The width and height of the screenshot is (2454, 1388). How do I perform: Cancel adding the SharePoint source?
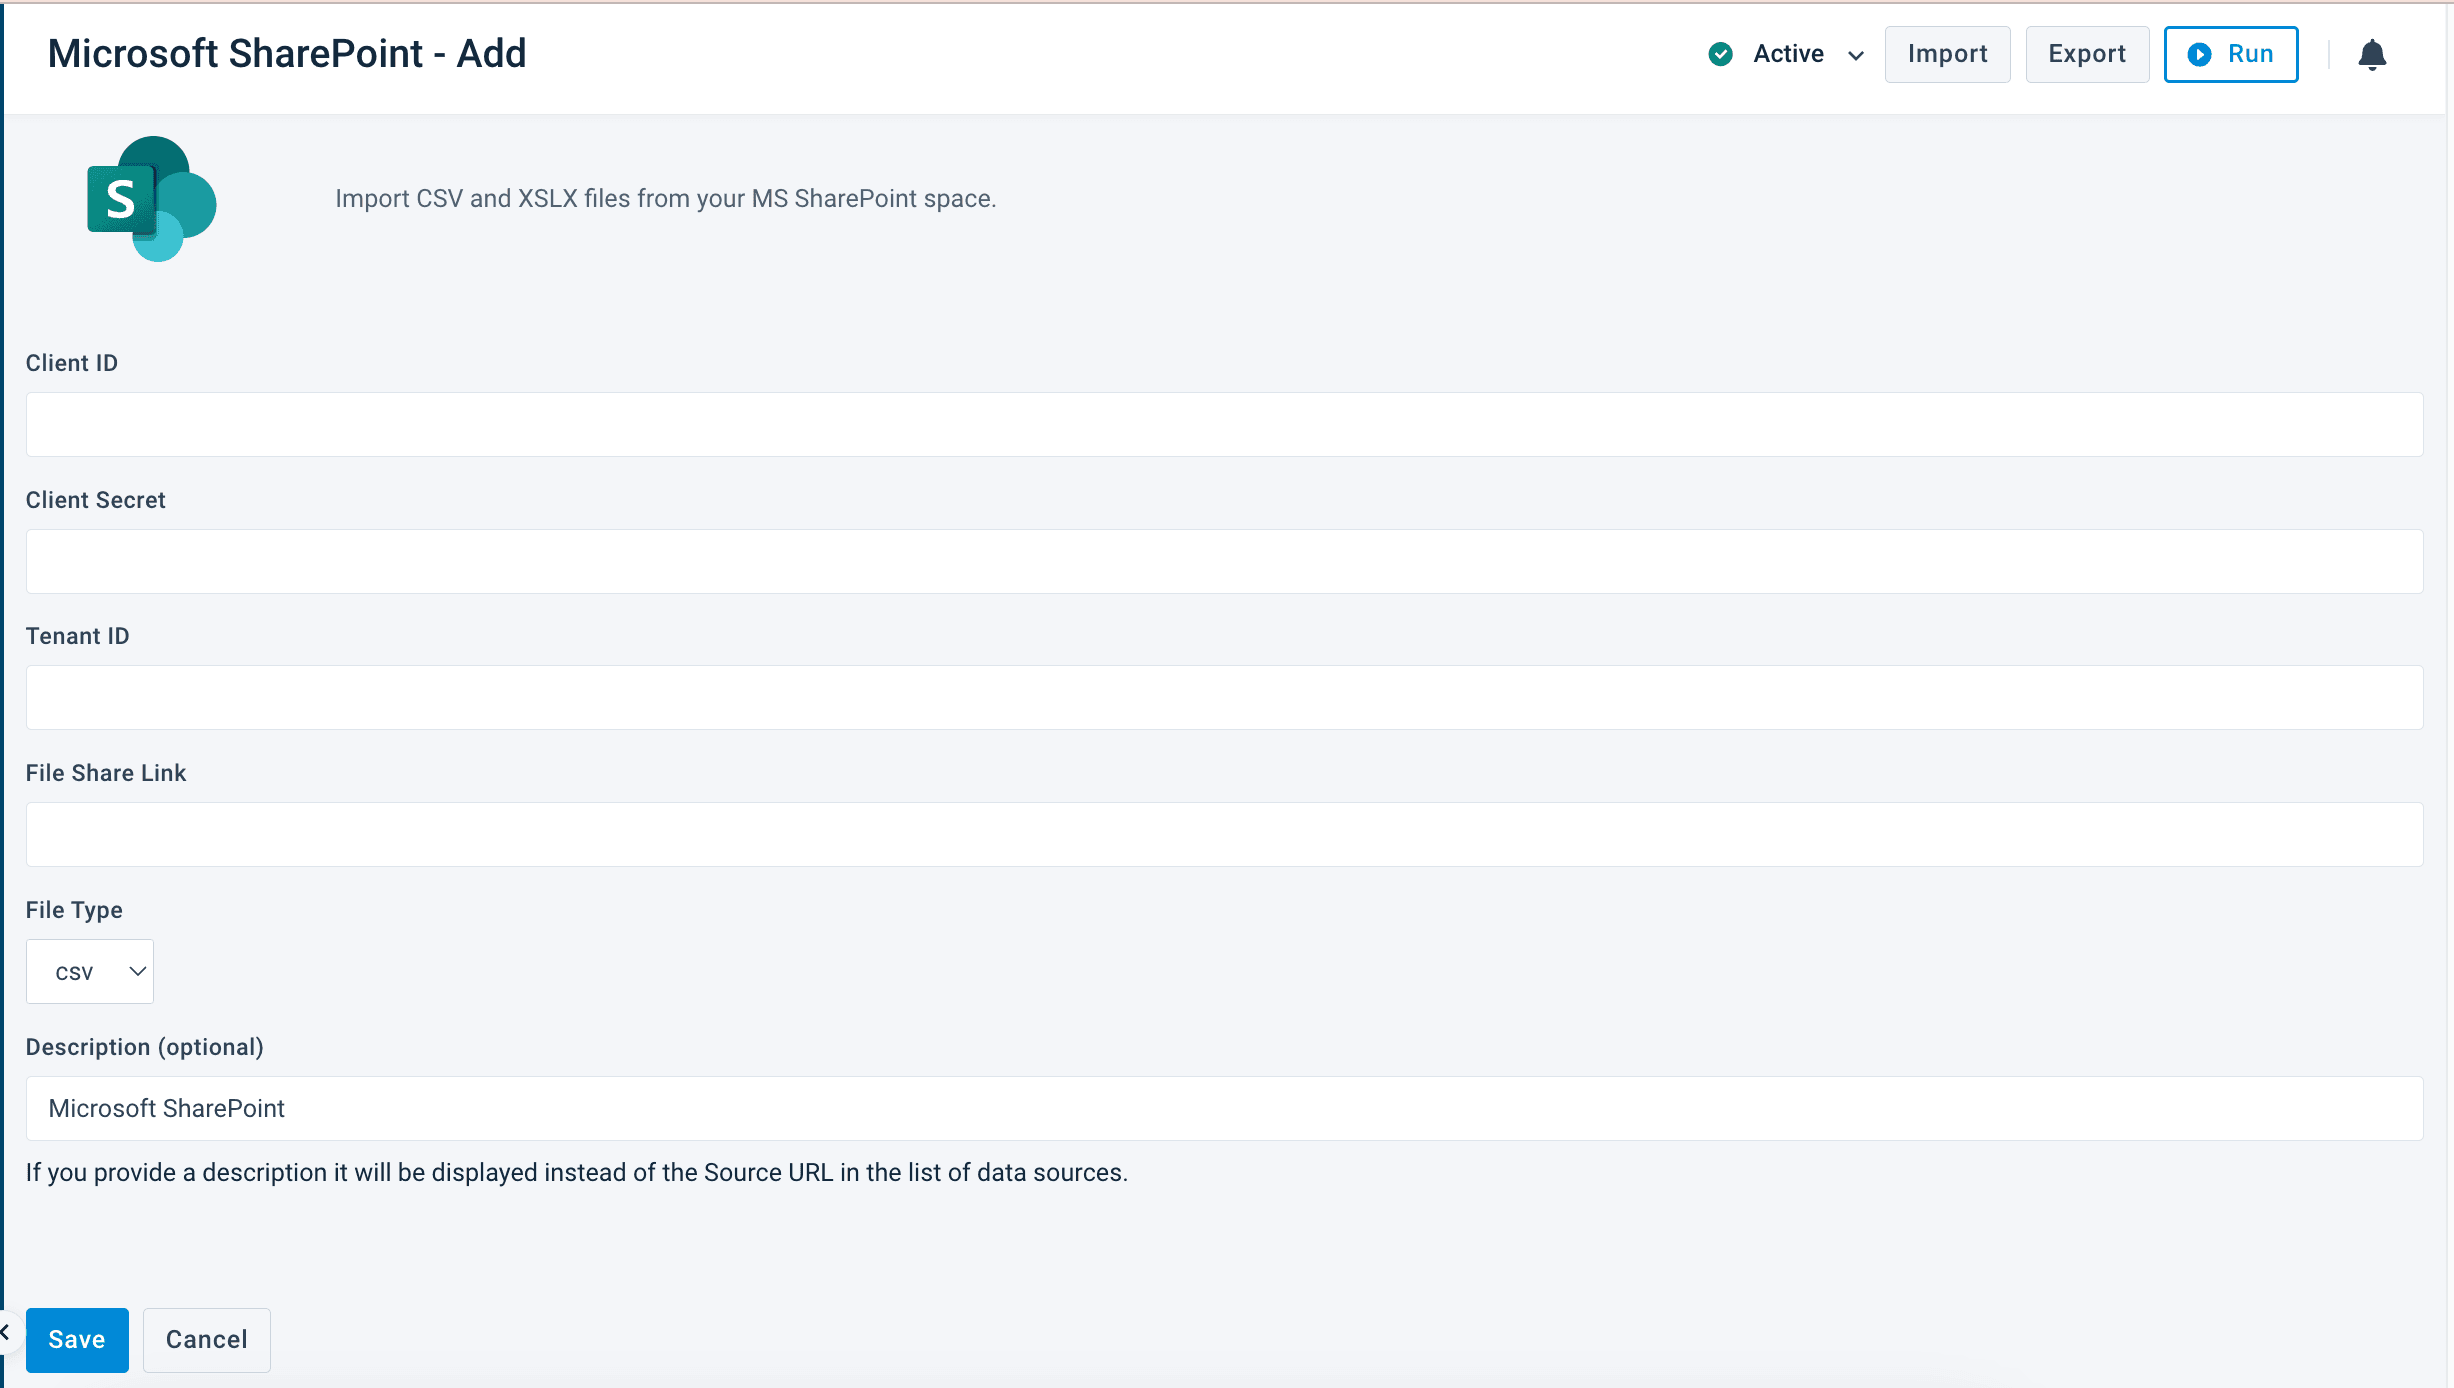[x=206, y=1340]
